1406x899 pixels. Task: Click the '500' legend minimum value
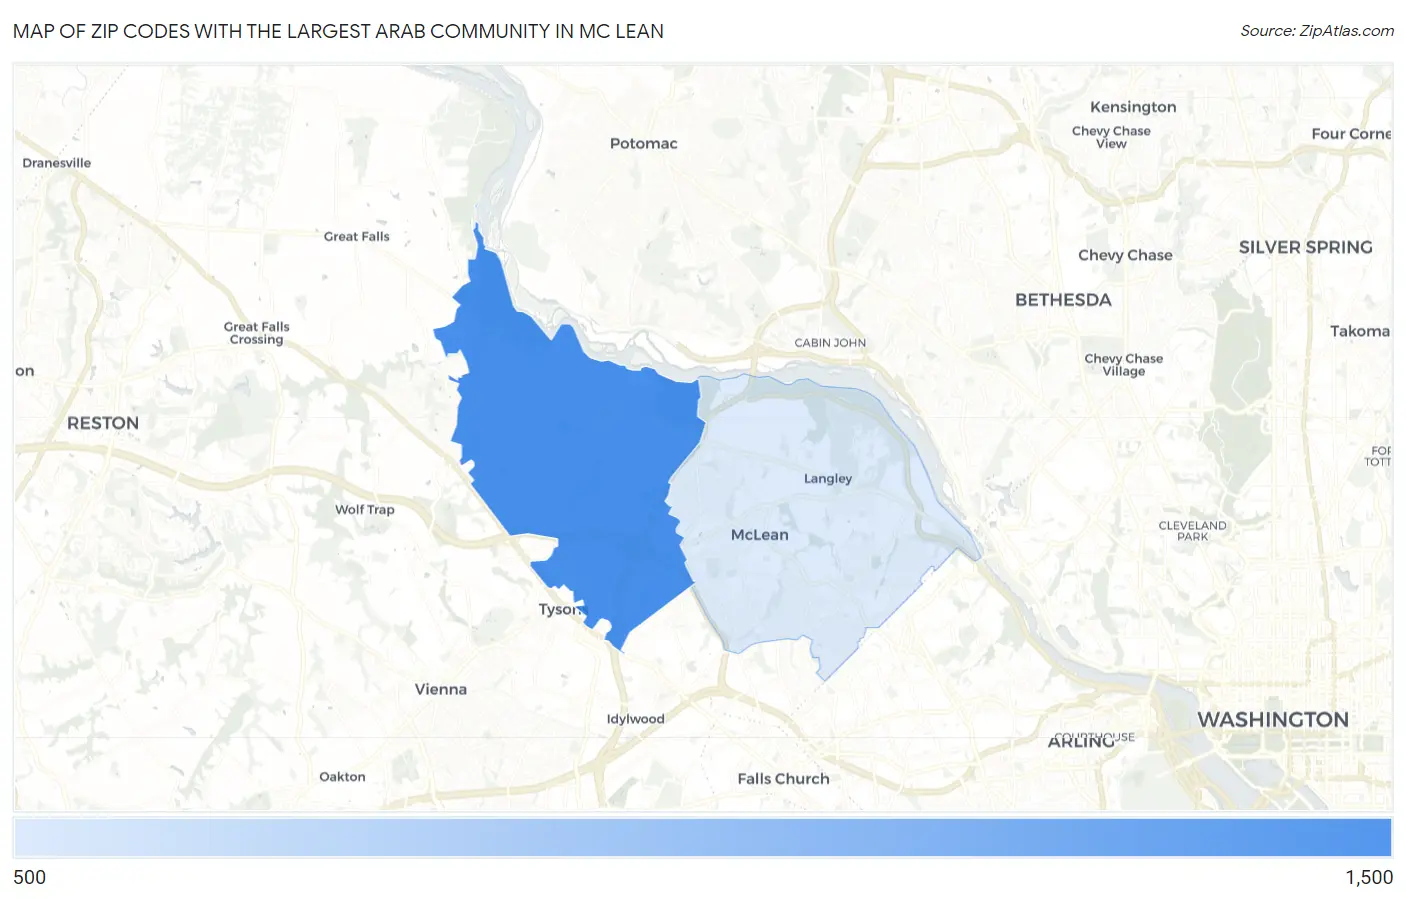tap(30, 877)
